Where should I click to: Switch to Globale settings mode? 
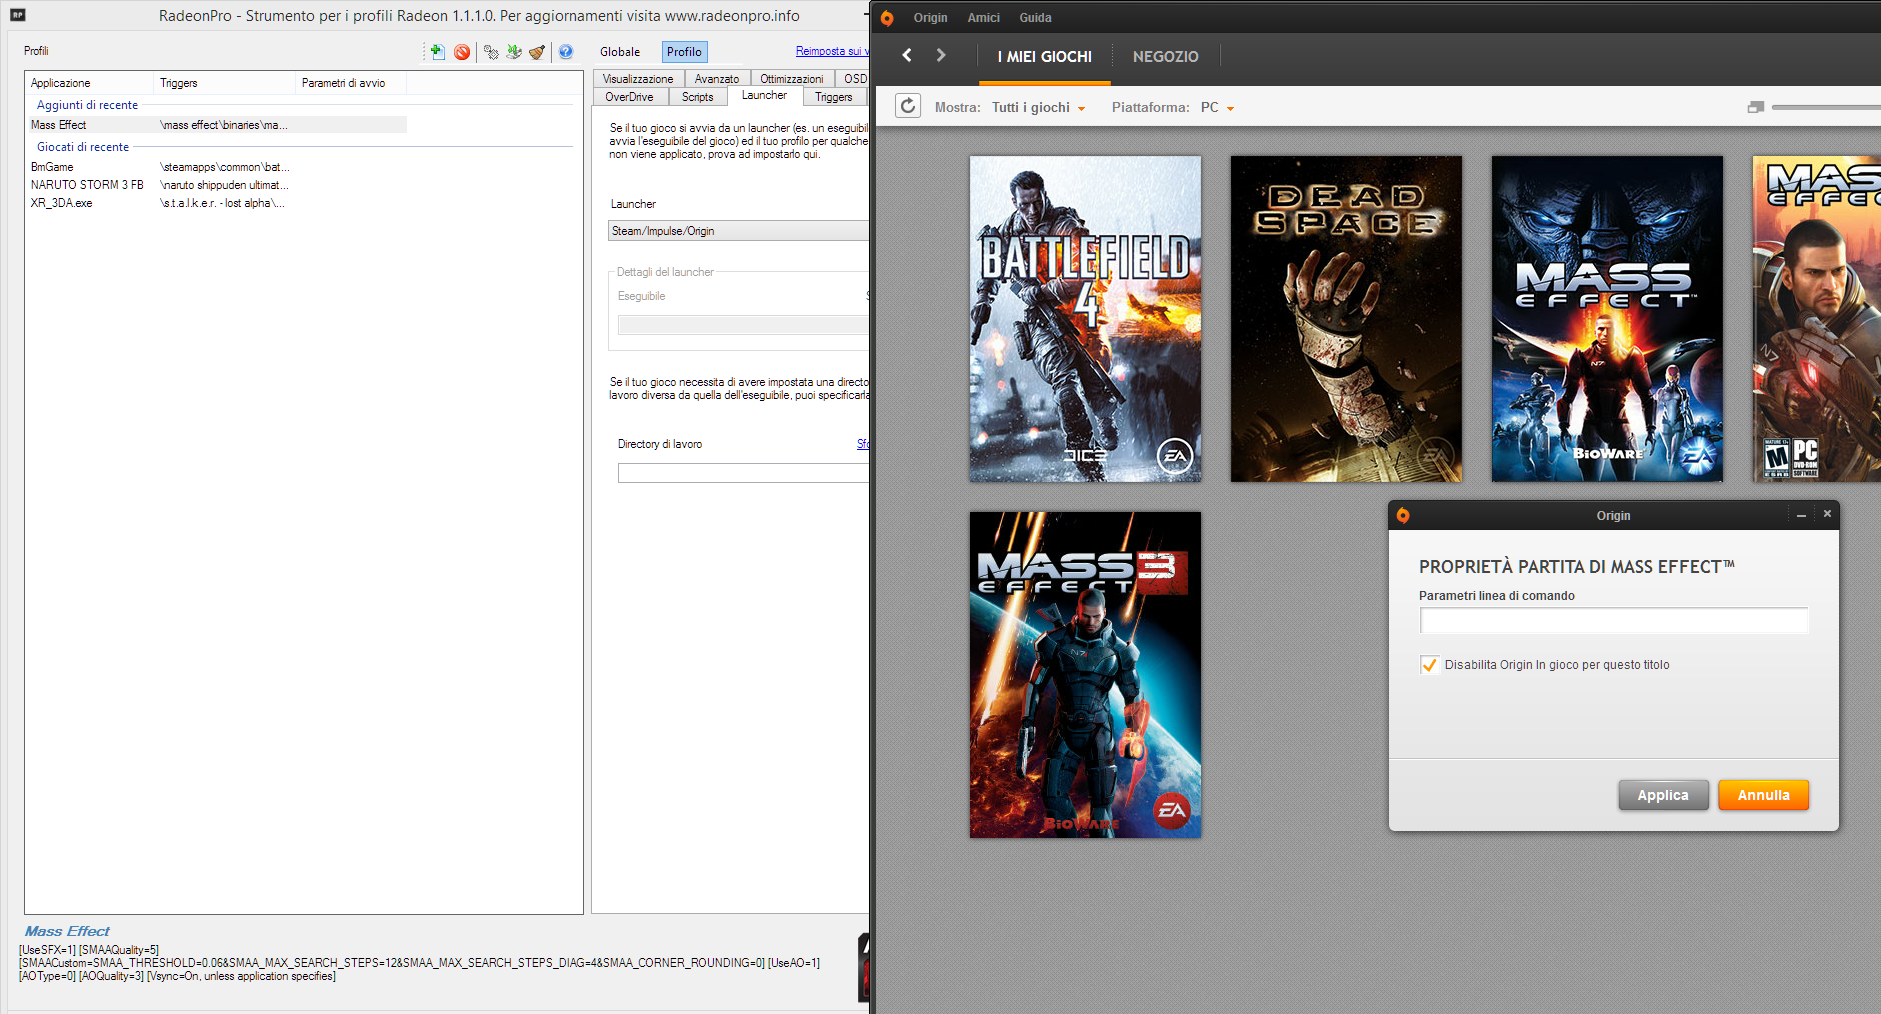click(x=620, y=52)
